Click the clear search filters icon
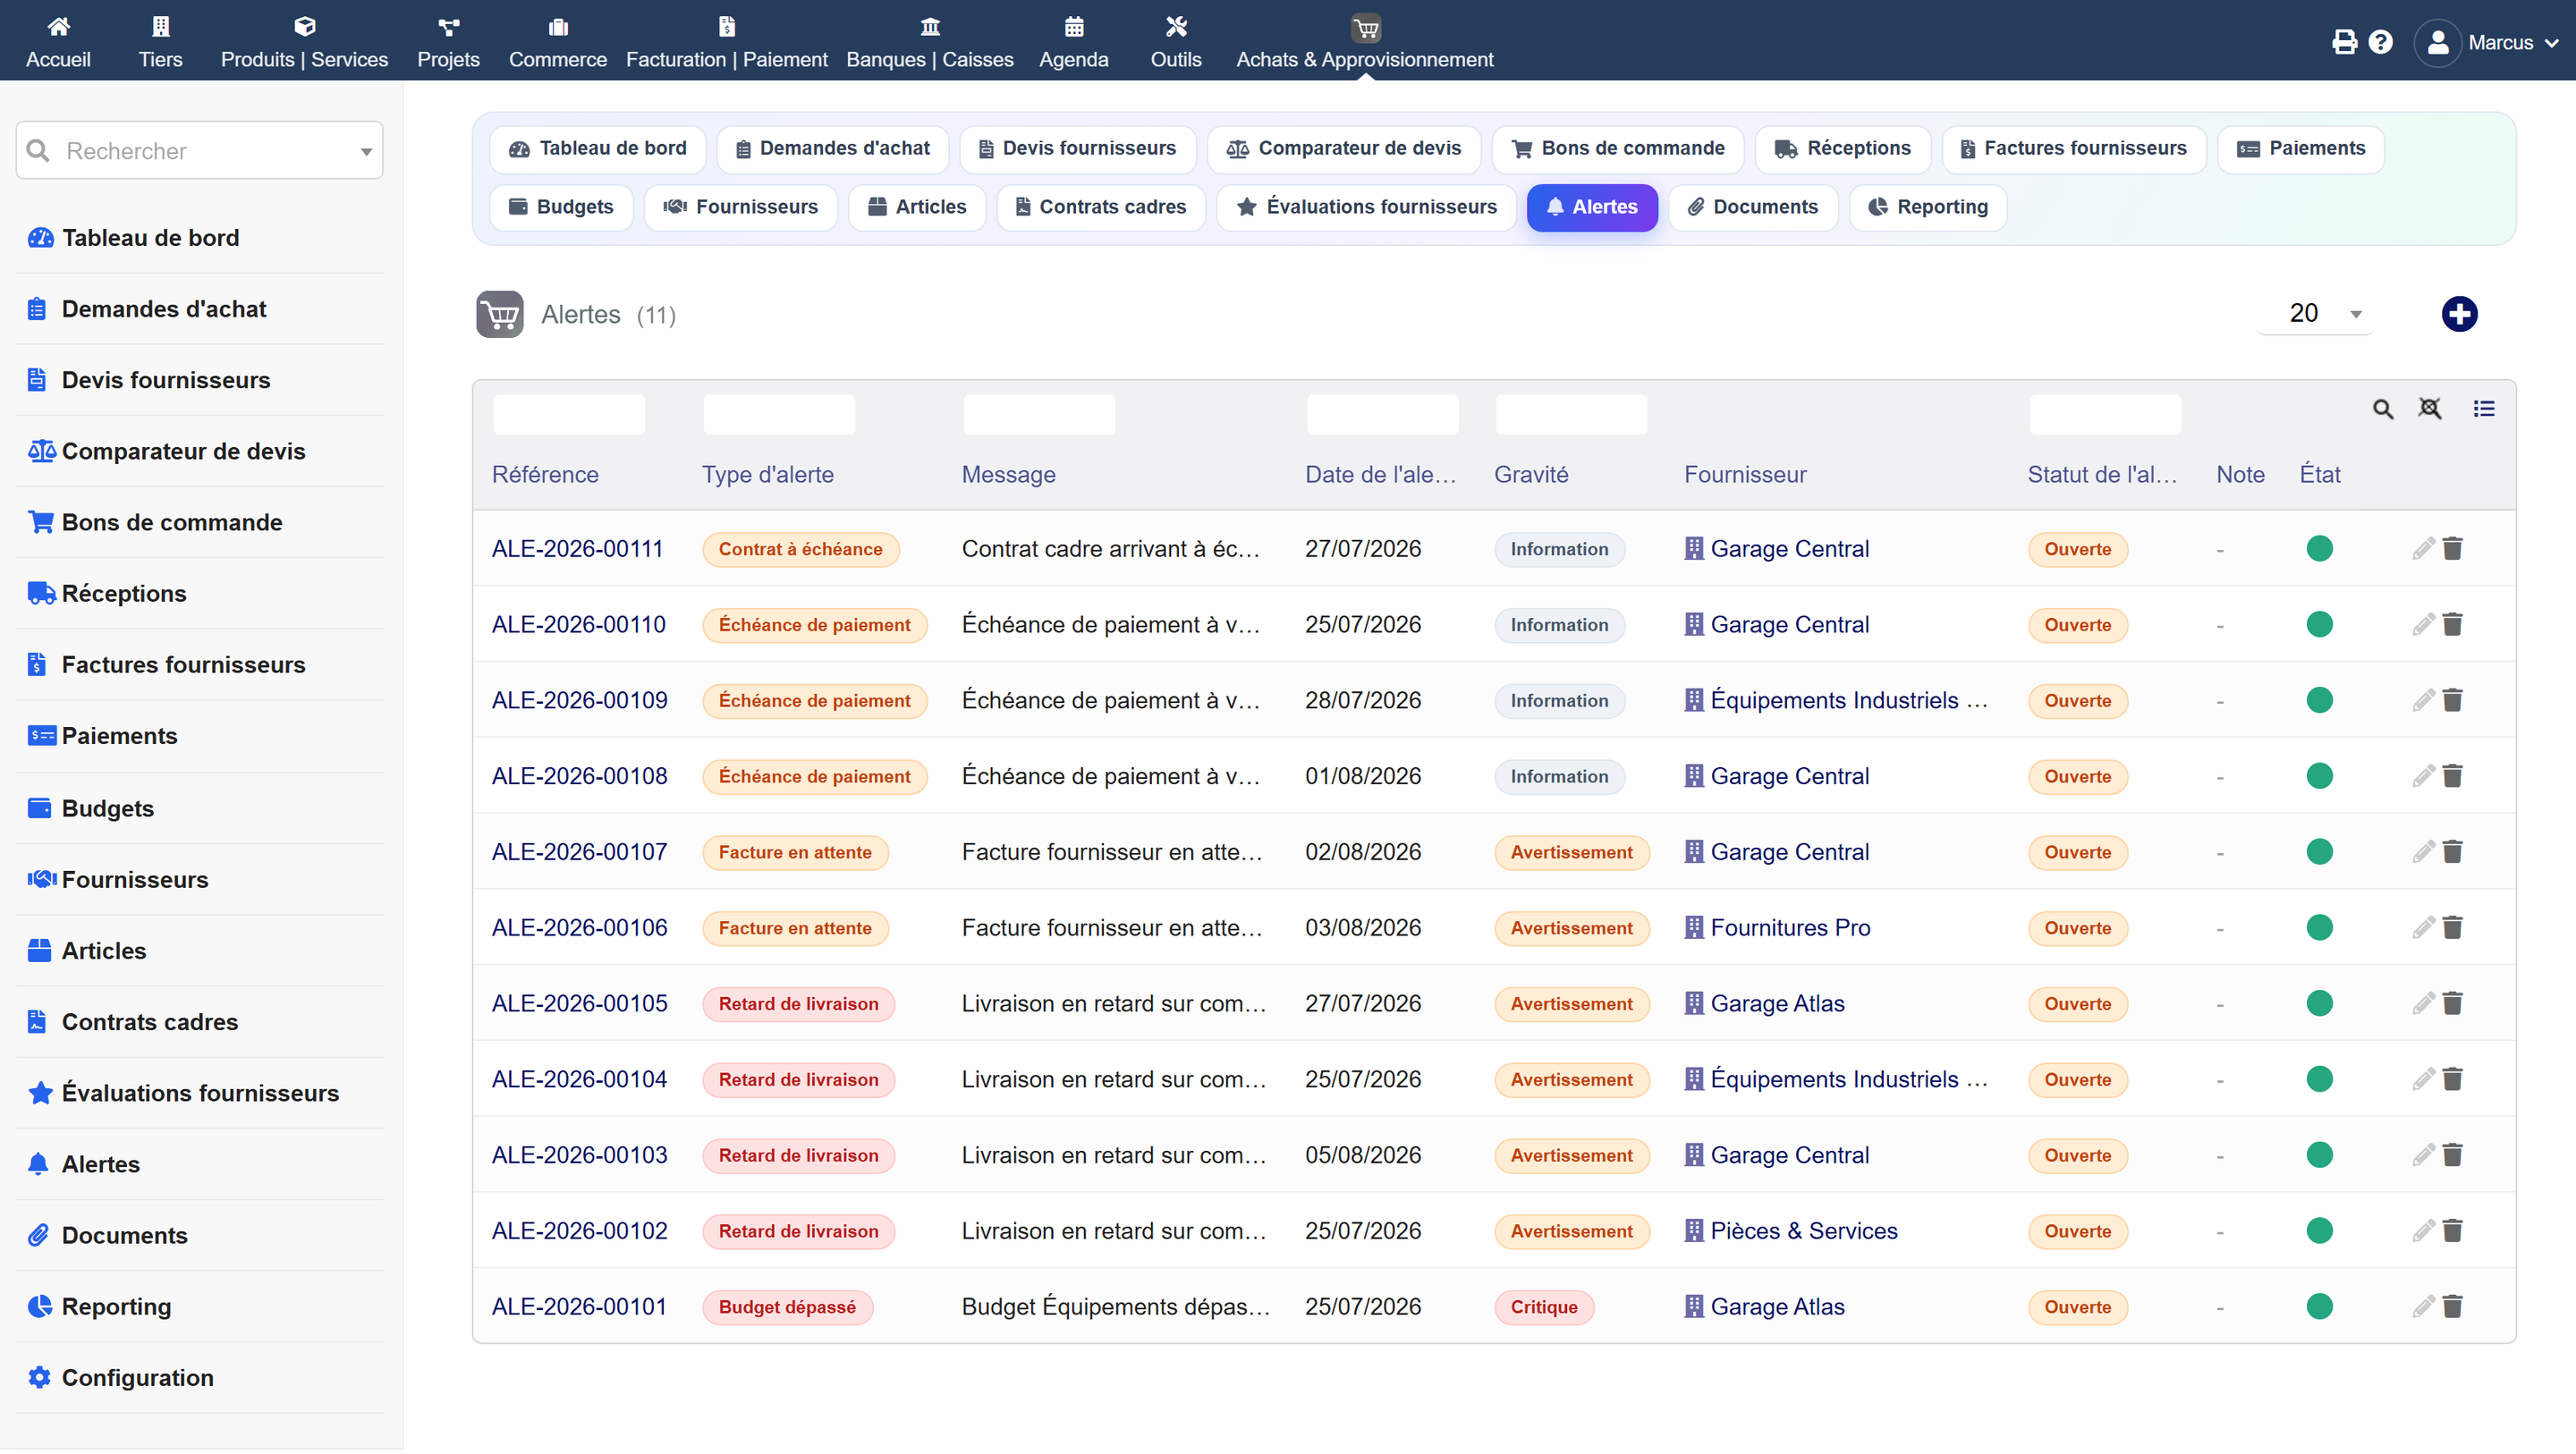 pyautogui.click(x=2430, y=408)
